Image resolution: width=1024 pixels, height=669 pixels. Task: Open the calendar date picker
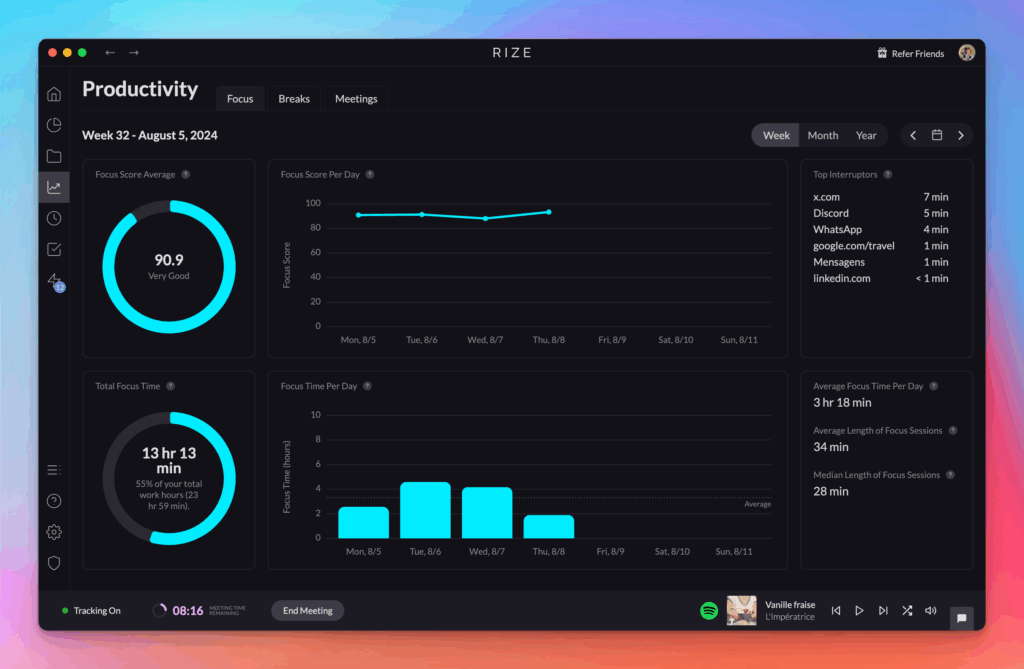point(936,134)
